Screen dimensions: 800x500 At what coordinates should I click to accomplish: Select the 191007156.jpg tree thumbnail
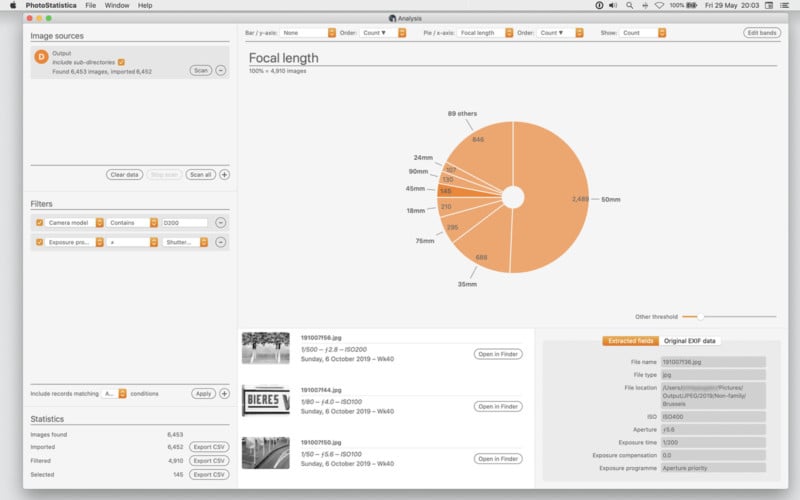(x=265, y=348)
